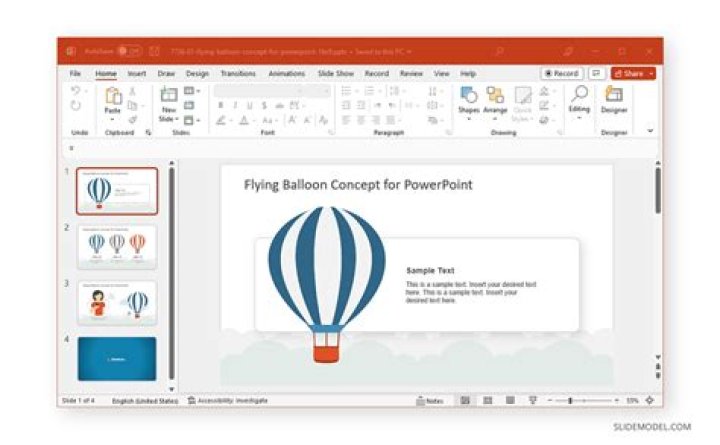This screenshot has width=720, height=445.
Task: Open the File tab
Action: click(75, 73)
